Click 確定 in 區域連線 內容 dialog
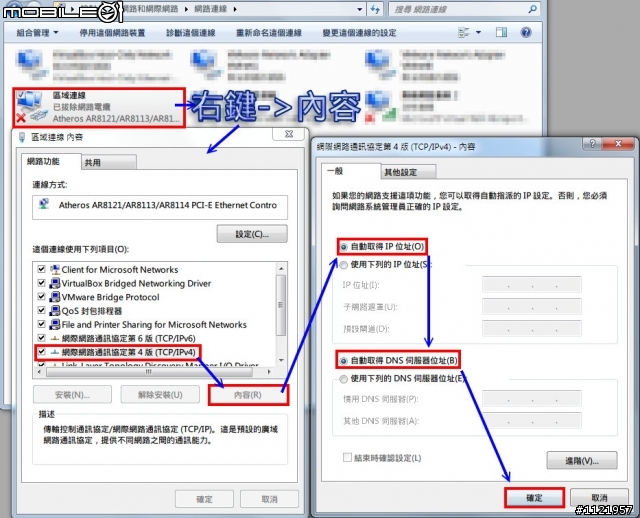 [x=204, y=499]
